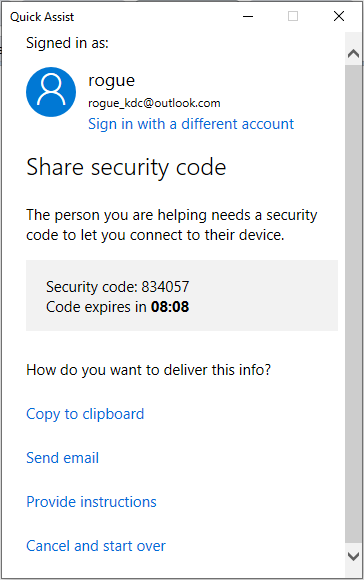Viewport: 364px width, 580px height.
Task: Click the Signed in as label
Action: click(67, 43)
